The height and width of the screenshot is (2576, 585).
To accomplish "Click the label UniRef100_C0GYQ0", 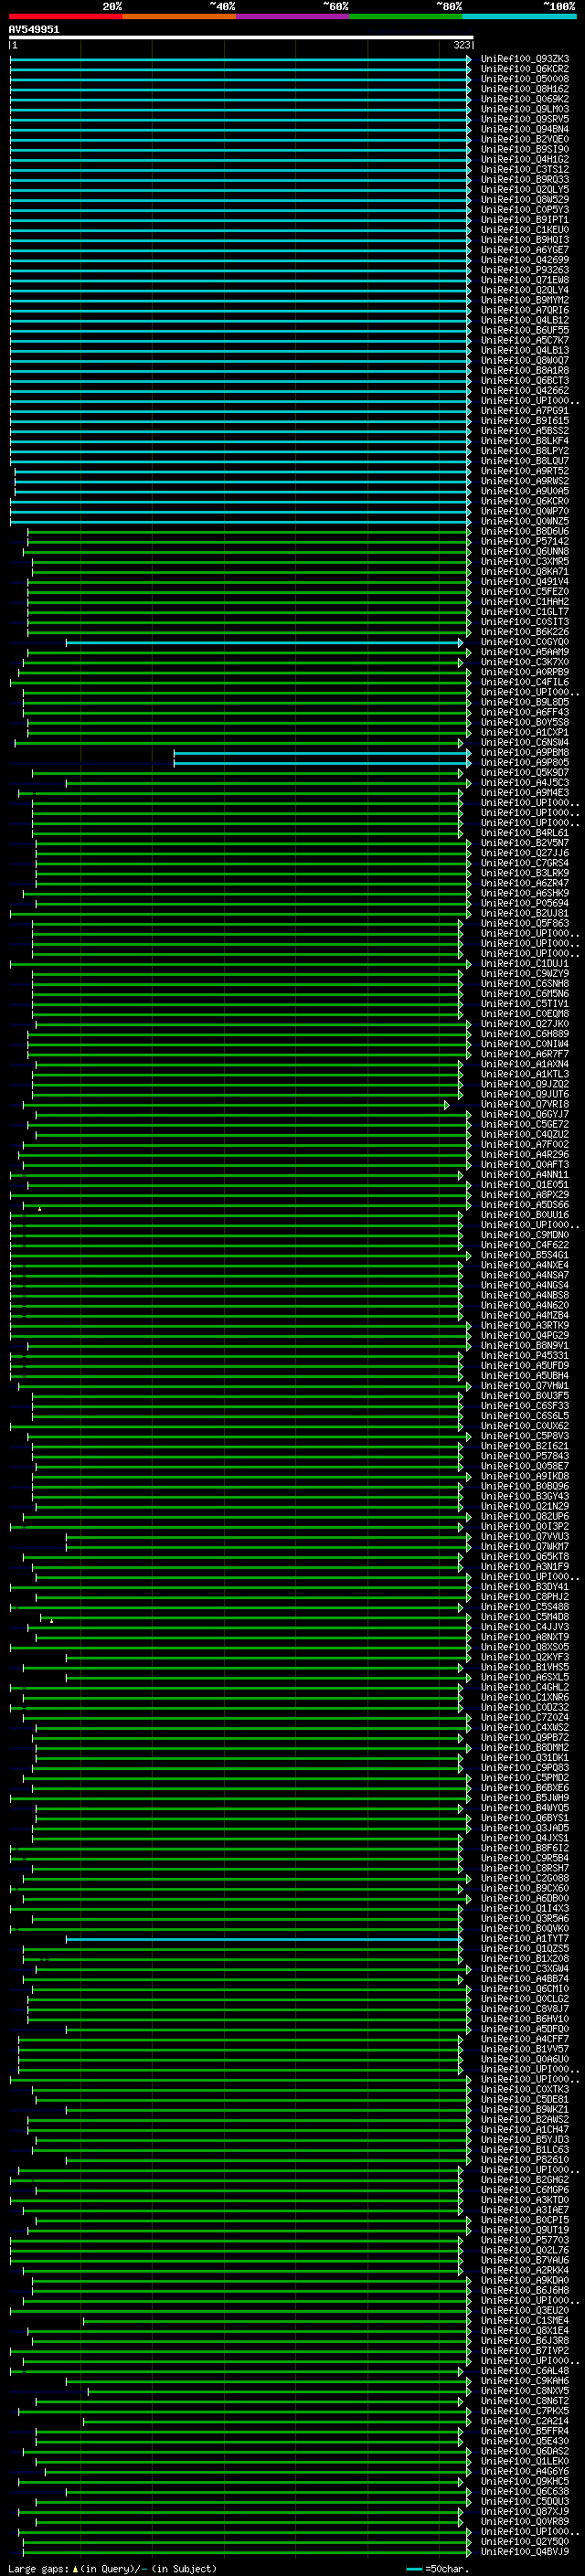I will (x=525, y=642).
